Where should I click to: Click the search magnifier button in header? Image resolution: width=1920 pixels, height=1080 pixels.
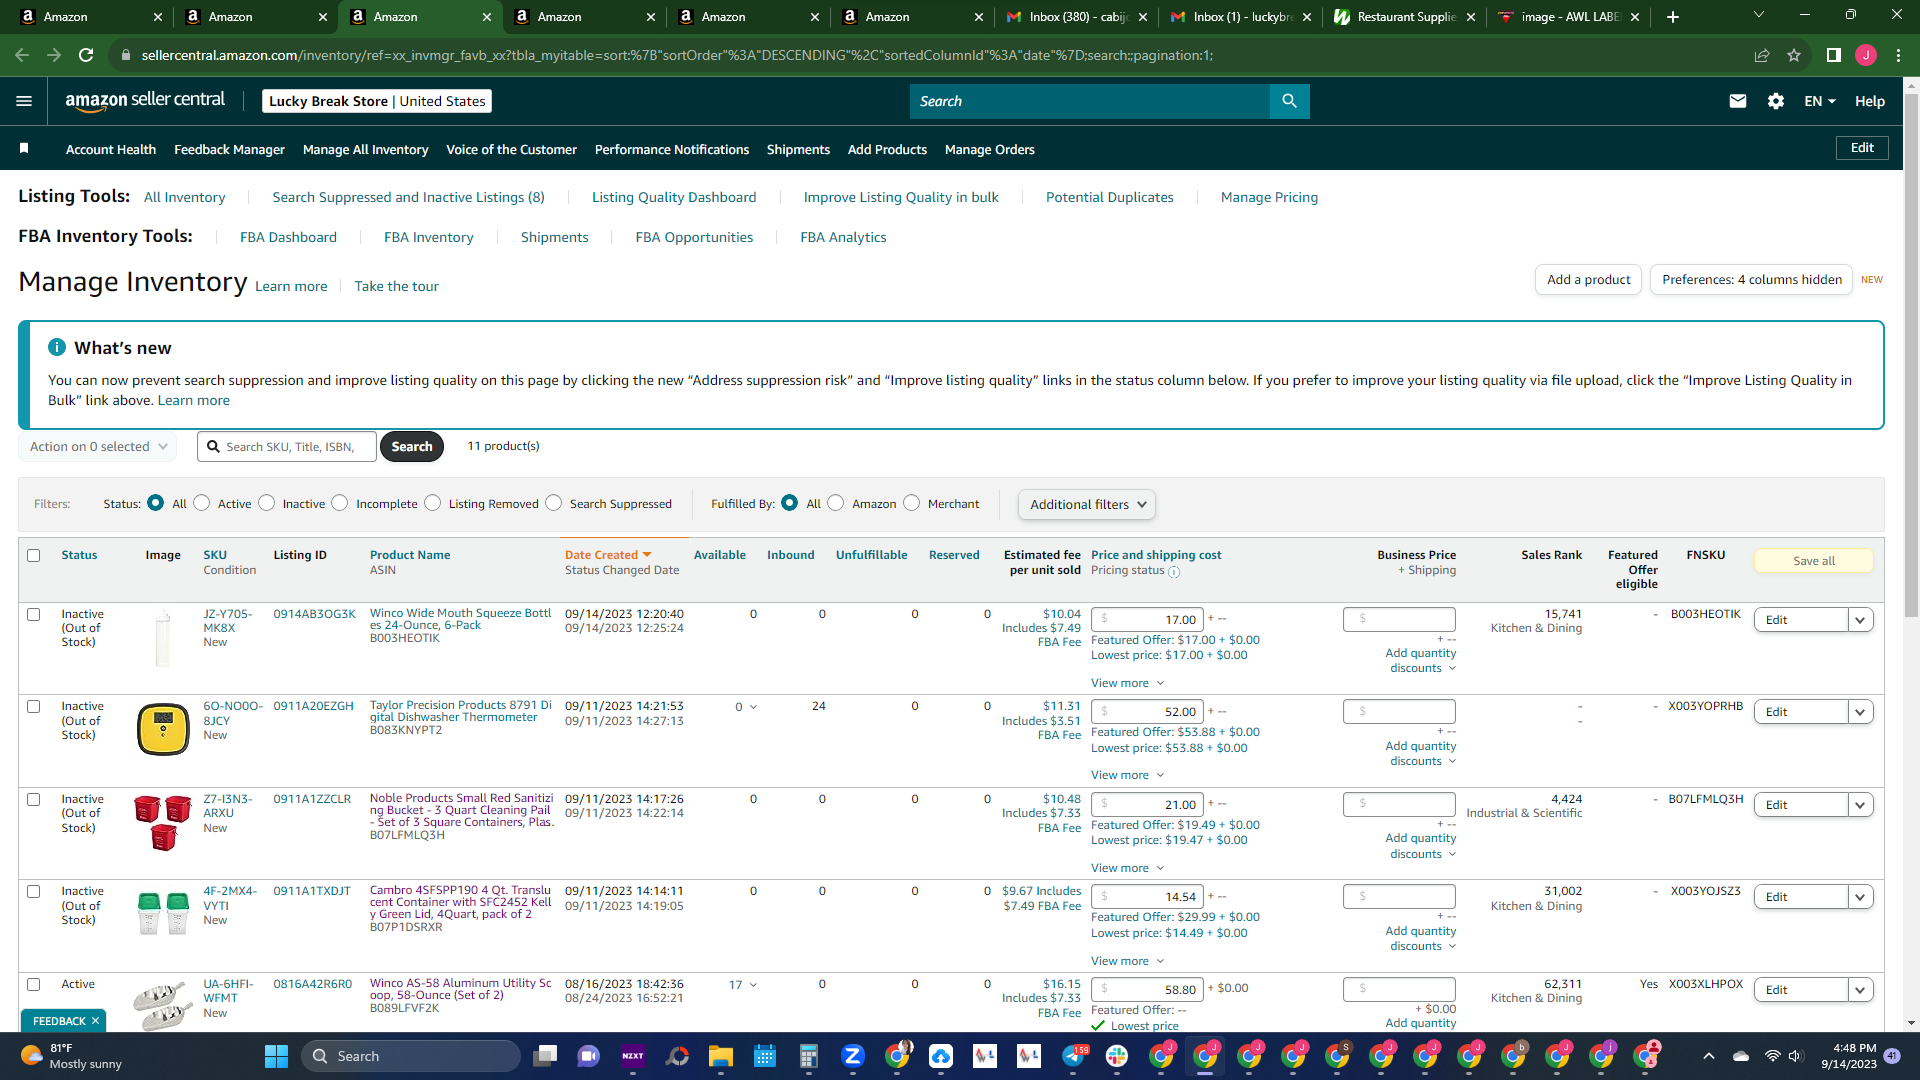(x=1289, y=101)
